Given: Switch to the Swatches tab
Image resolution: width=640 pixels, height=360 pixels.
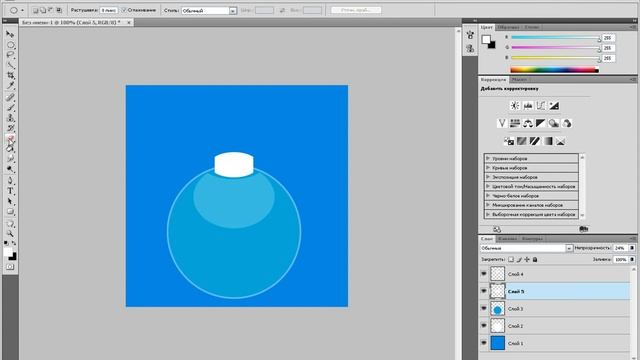Looking at the screenshot, I should (509, 27).
